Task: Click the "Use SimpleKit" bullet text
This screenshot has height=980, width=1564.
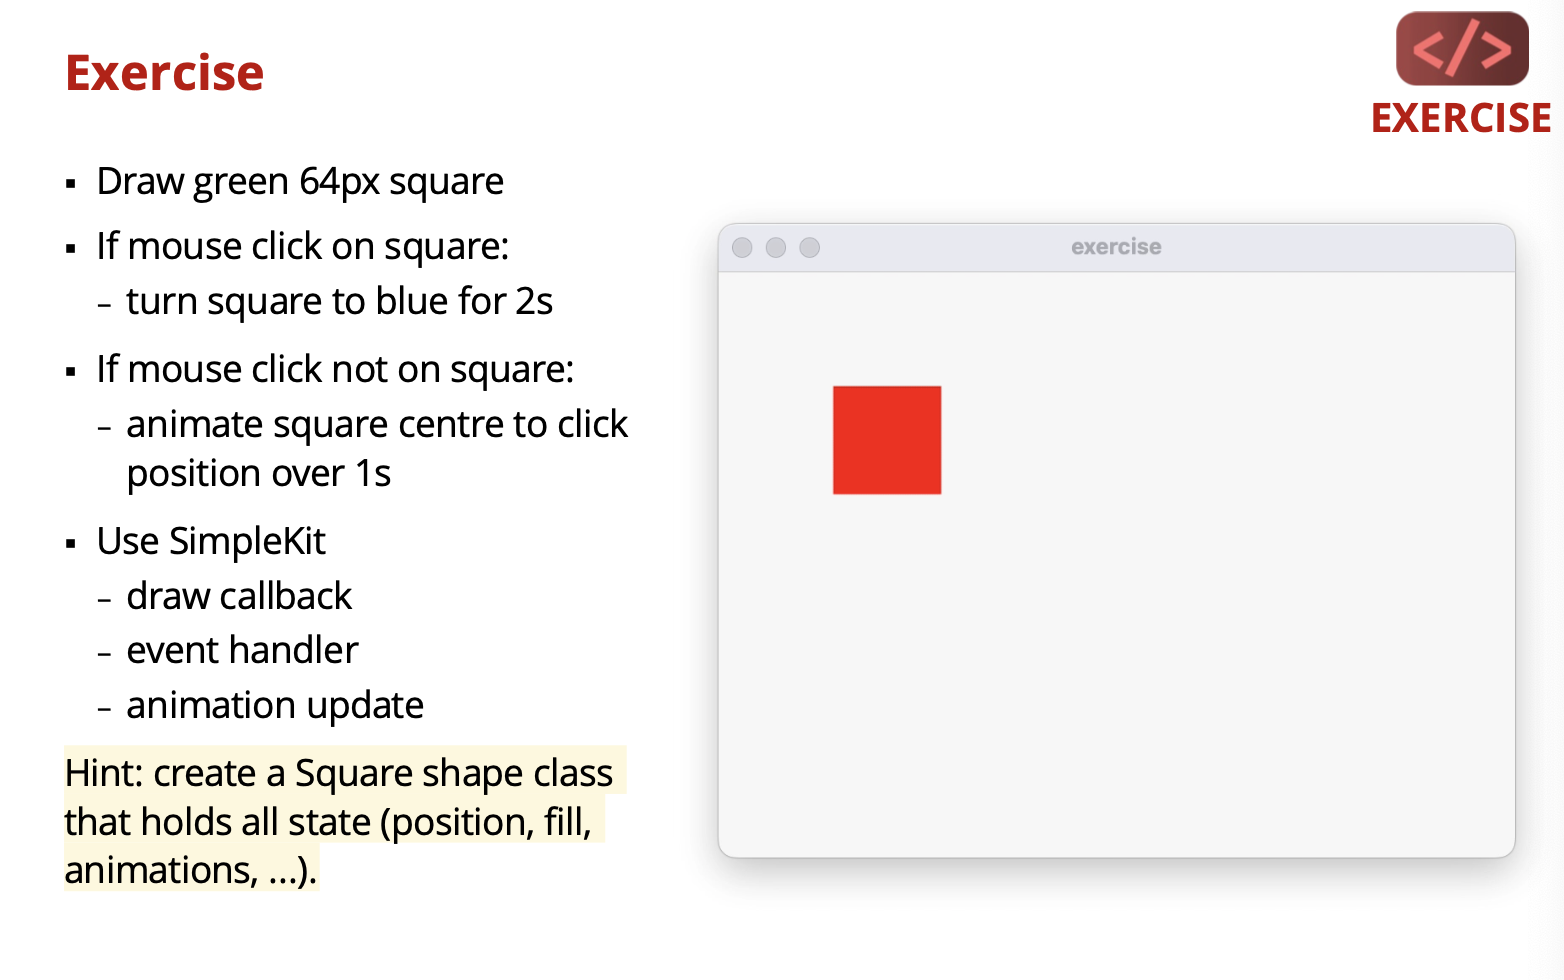Action: (x=211, y=541)
